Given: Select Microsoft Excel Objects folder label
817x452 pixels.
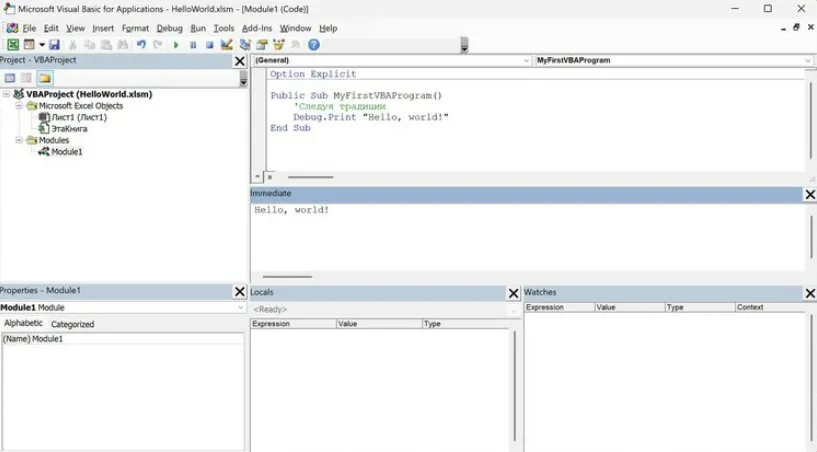Looking at the screenshot, I should click(81, 106).
